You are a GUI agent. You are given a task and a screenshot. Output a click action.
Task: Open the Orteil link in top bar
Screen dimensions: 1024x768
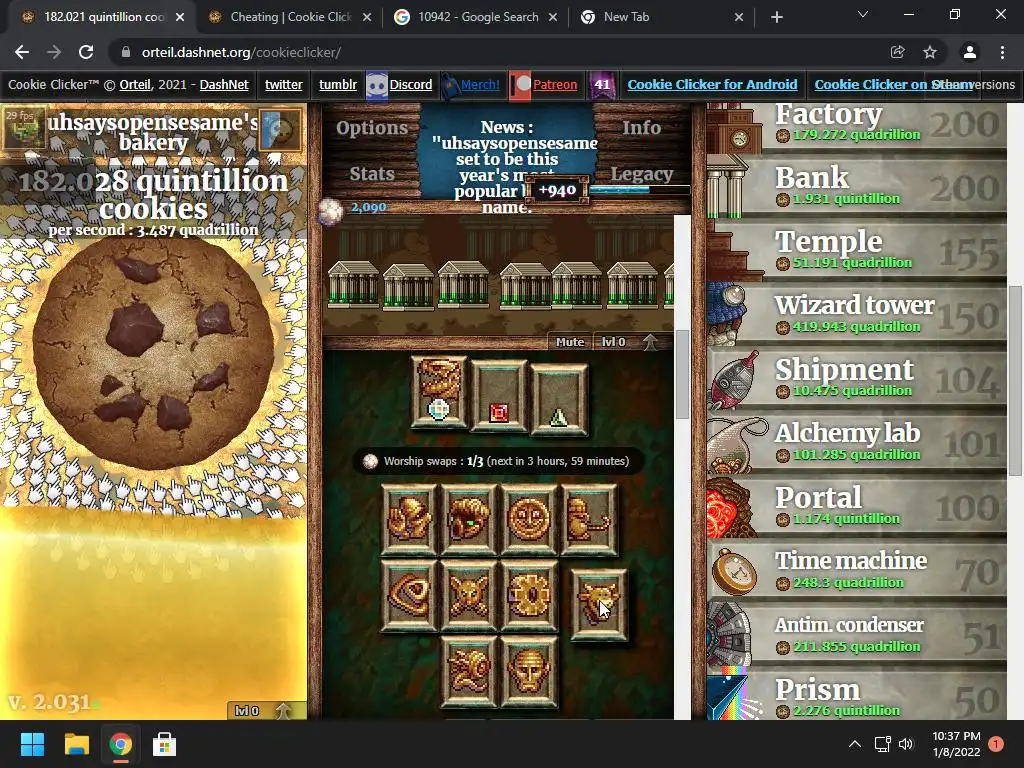click(x=135, y=84)
